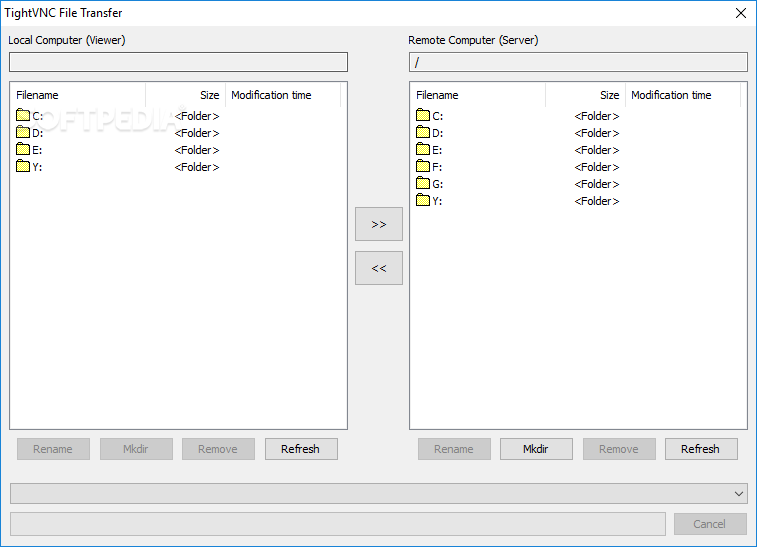Refresh the Local Computer file list
Image resolution: width=757 pixels, height=547 pixels.
point(301,449)
